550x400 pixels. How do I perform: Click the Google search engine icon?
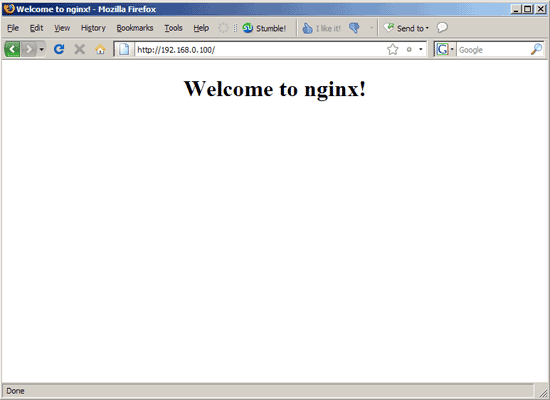[442, 49]
